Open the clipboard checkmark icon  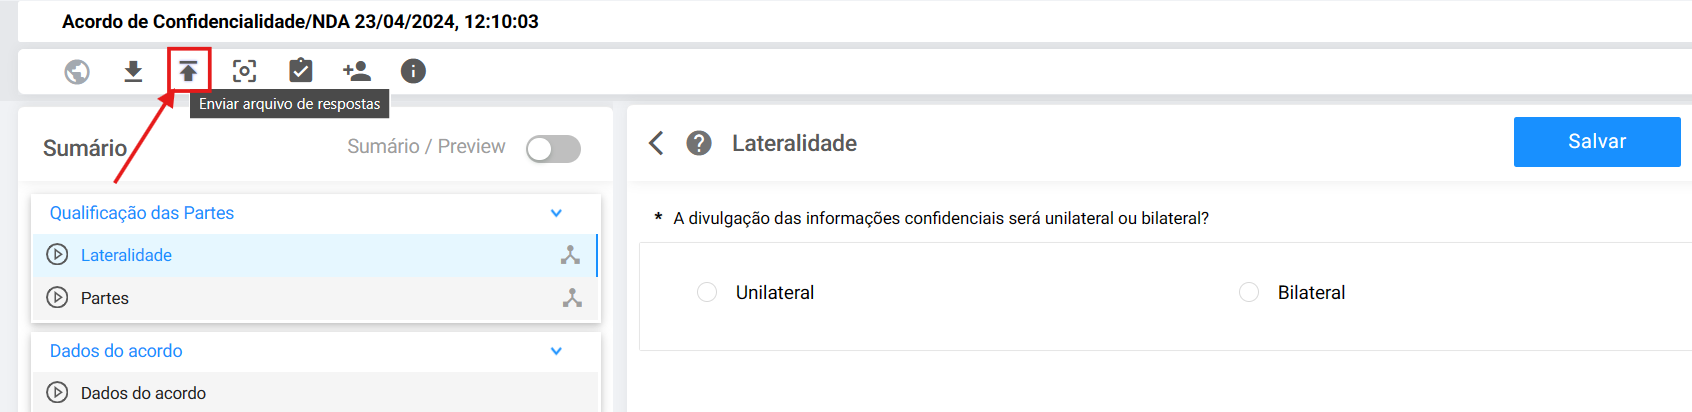[301, 71]
